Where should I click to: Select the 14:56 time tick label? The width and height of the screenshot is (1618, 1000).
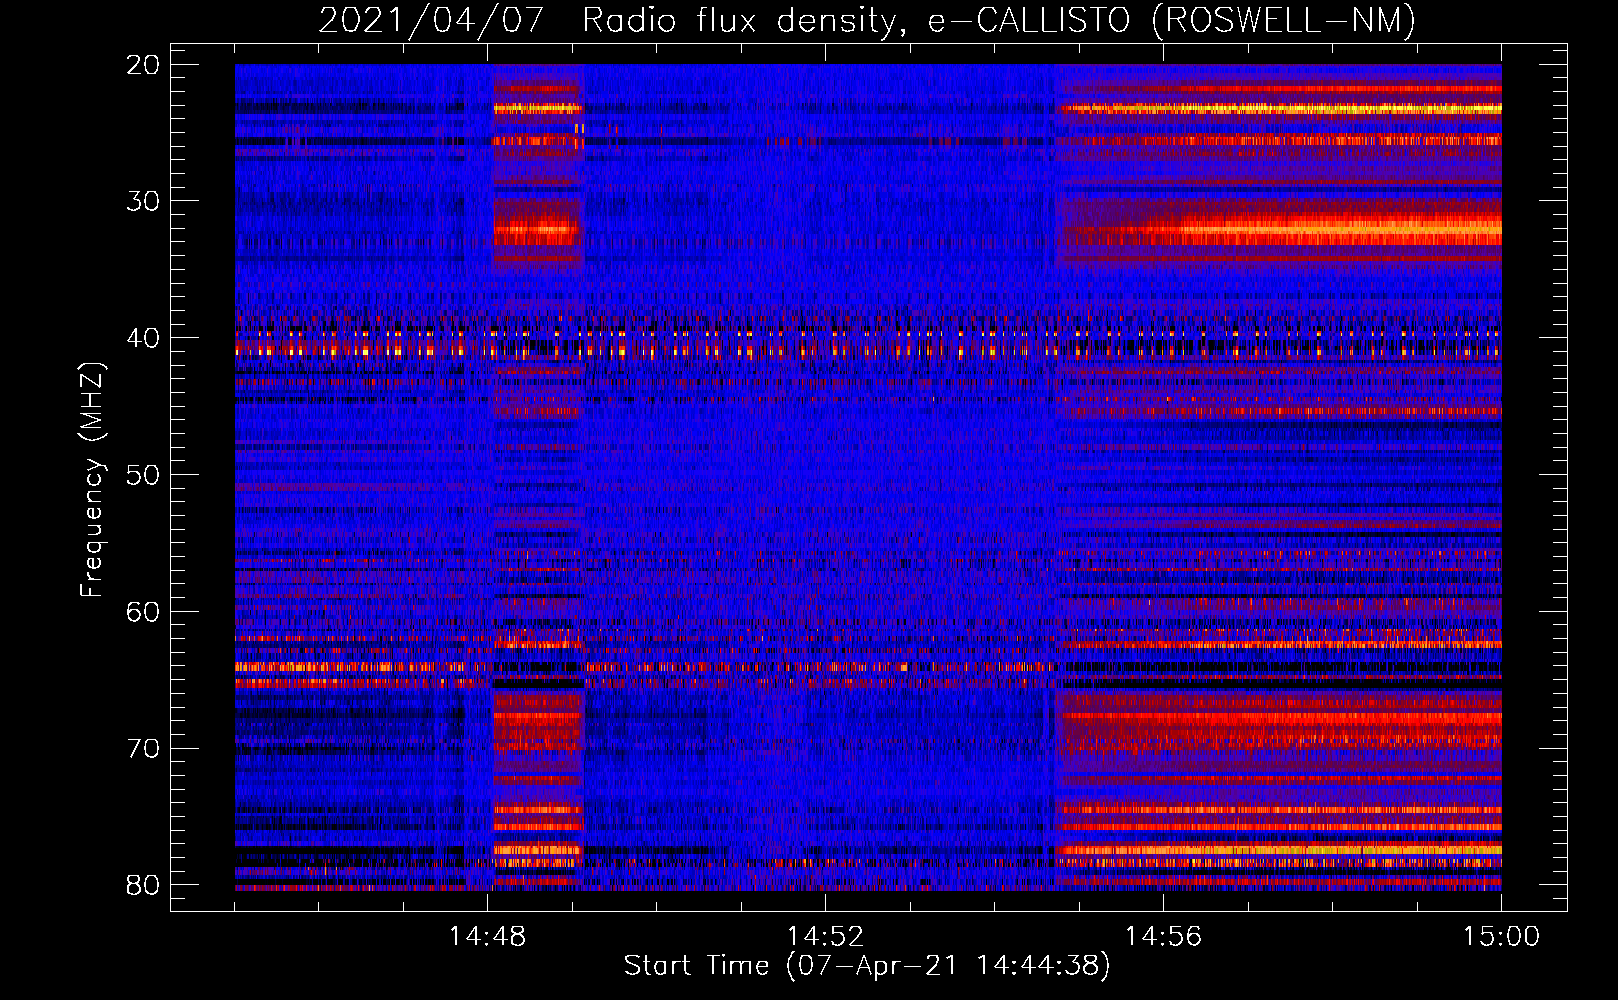pos(1163,937)
